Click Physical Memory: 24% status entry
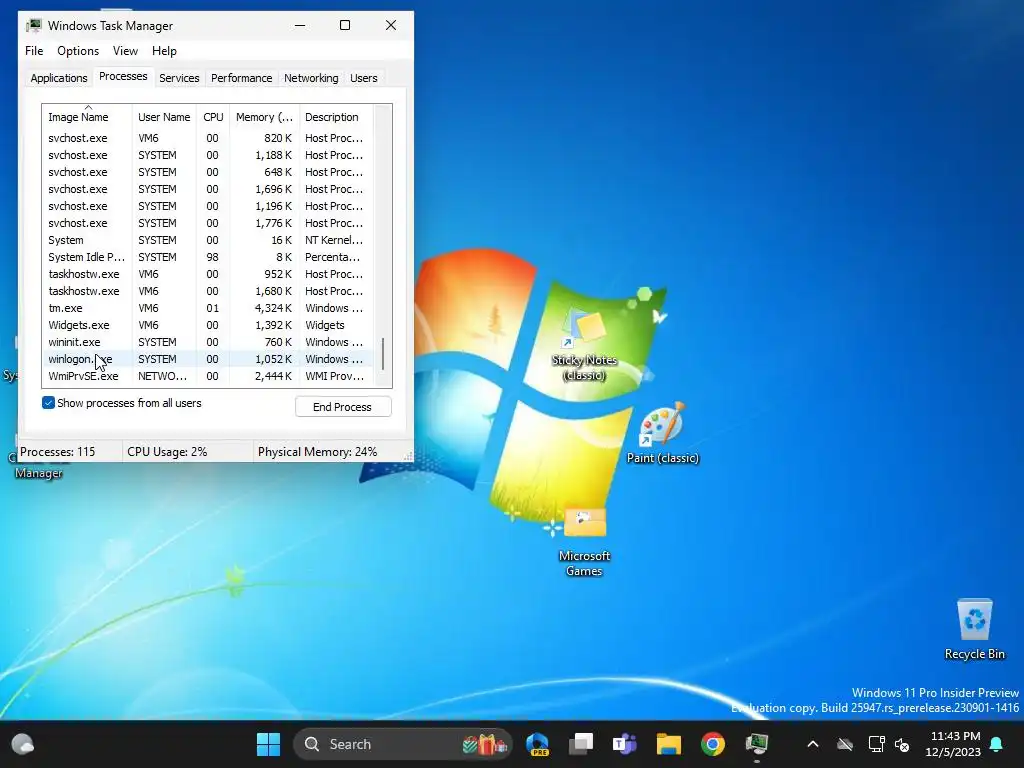The image size is (1024, 768). point(317,452)
